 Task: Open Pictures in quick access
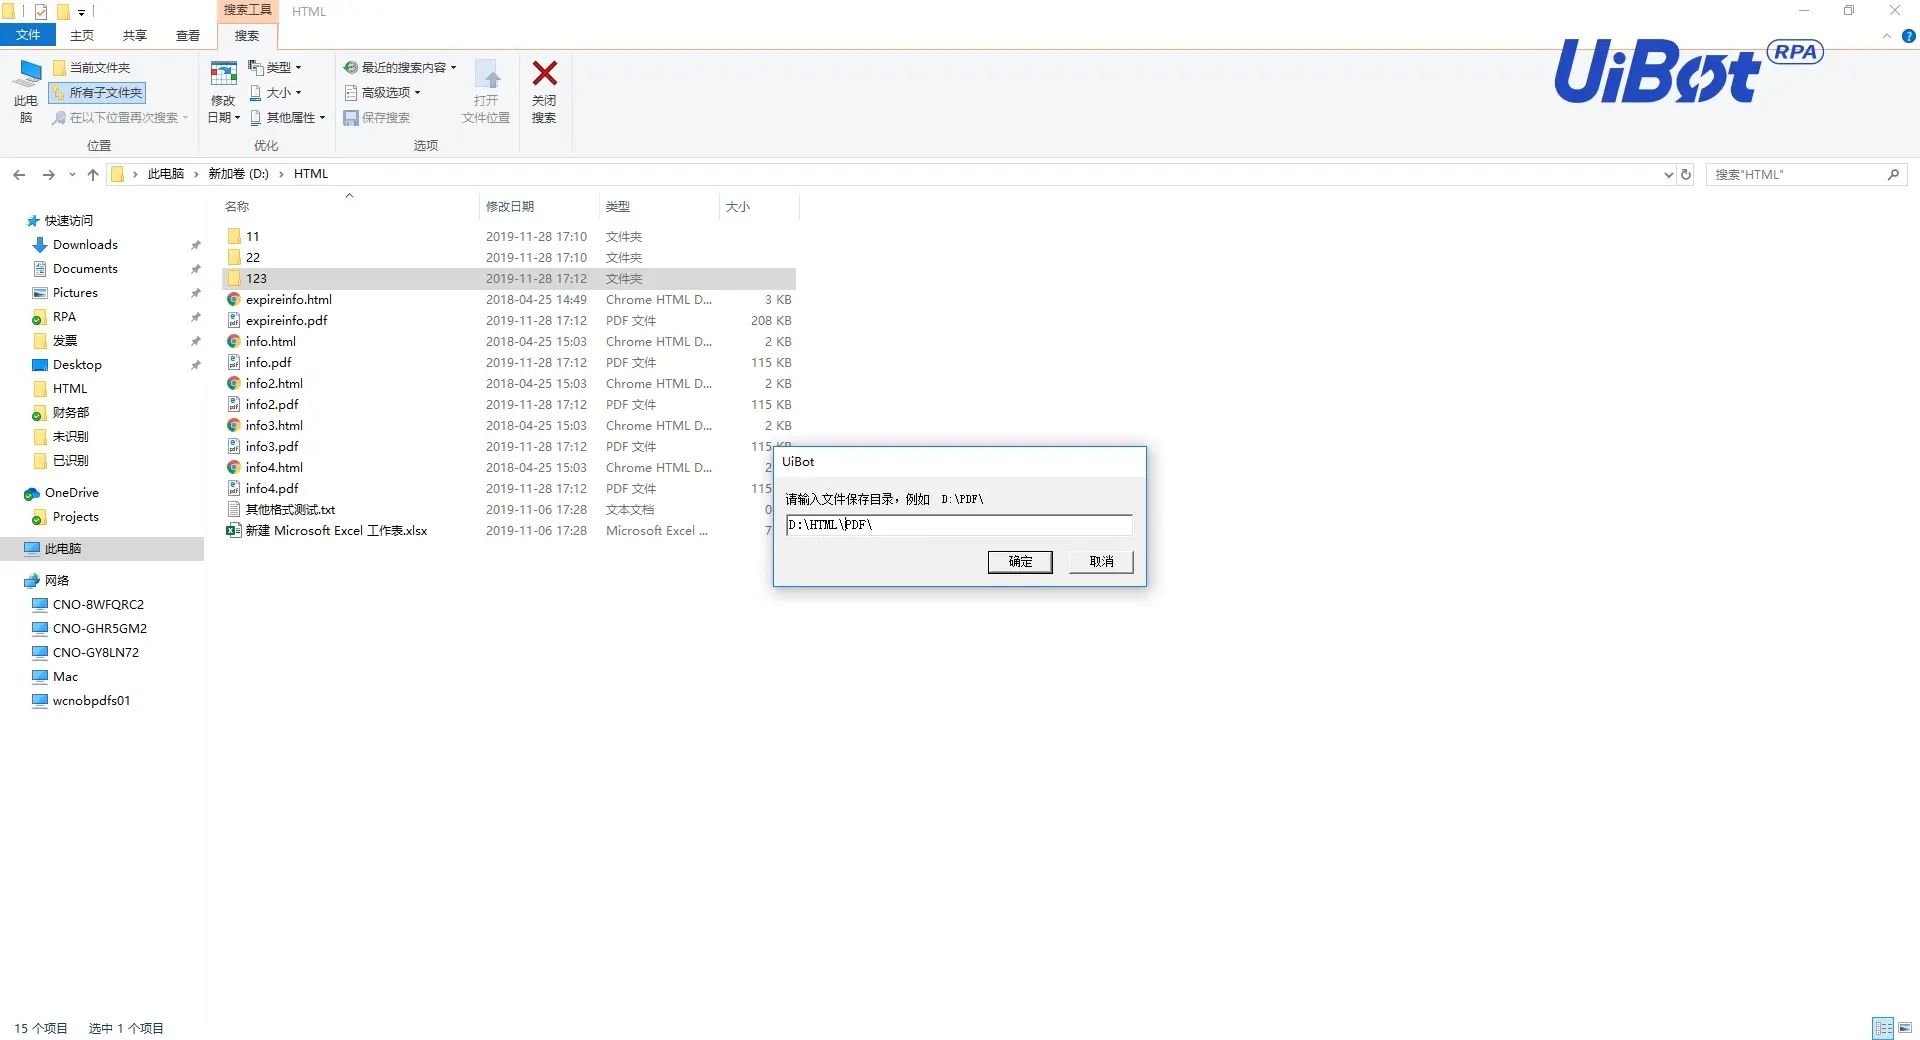[x=75, y=292]
